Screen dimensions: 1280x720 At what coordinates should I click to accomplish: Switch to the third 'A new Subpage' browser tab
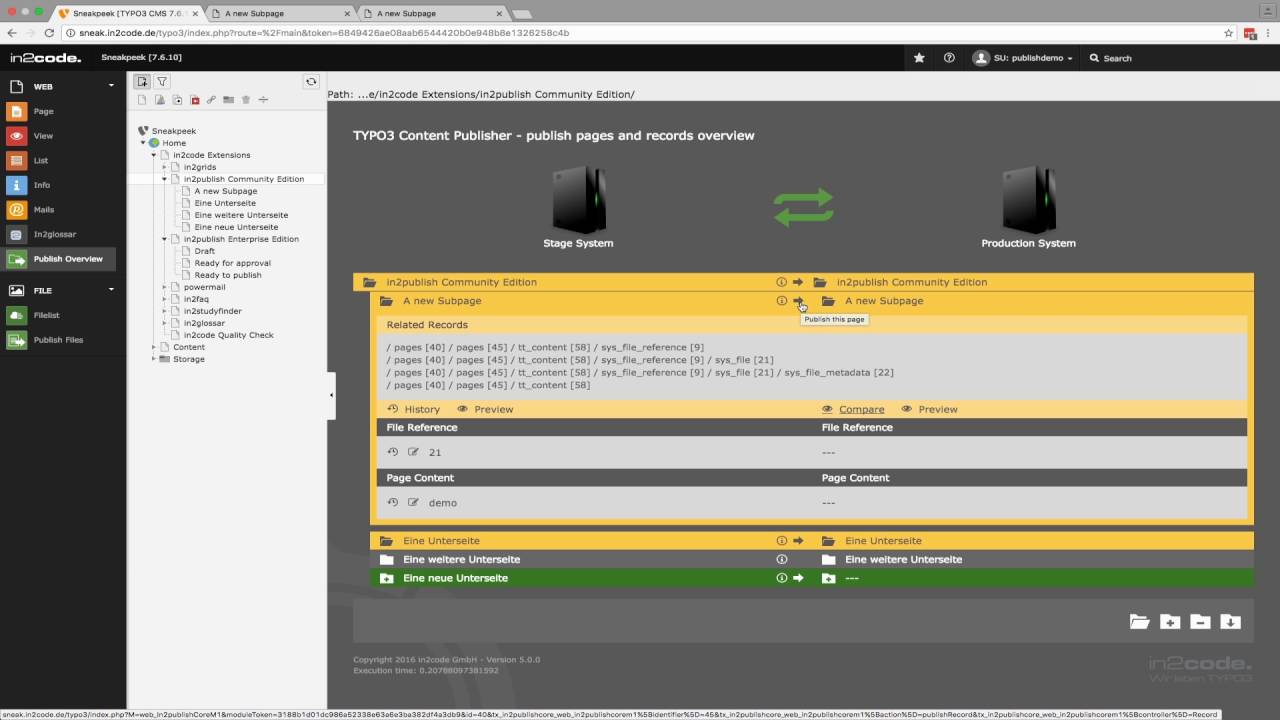pos(434,14)
